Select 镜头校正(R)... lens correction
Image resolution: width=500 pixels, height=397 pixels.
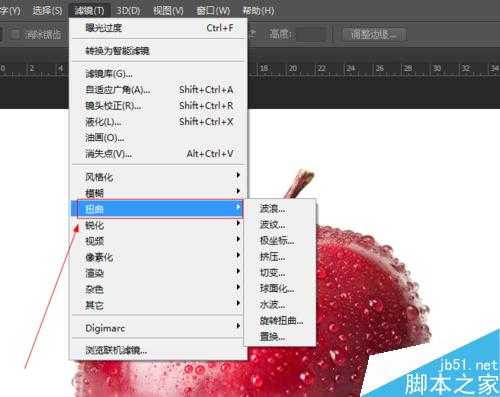coord(158,106)
